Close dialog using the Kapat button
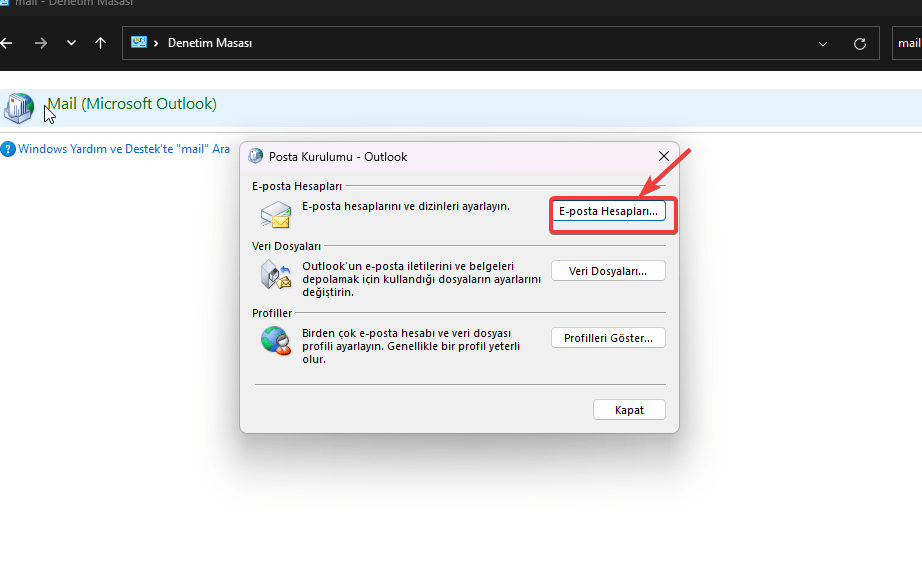Viewport: 922px width, 564px height. point(629,410)
